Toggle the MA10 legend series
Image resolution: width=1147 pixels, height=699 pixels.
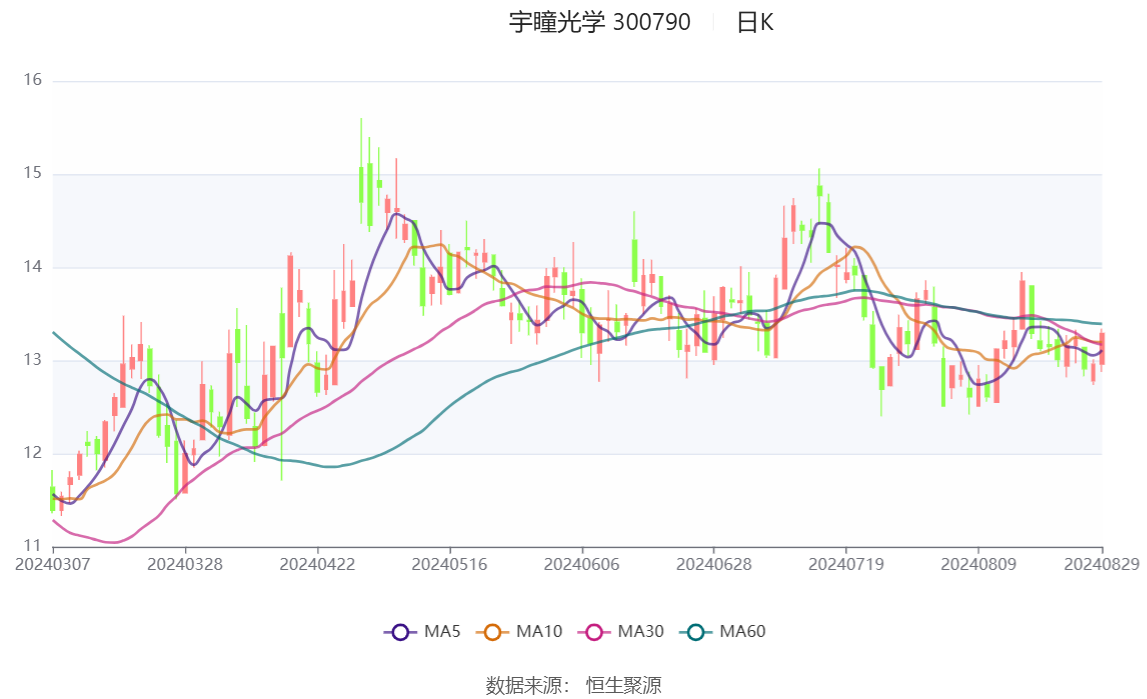[519, 632]
